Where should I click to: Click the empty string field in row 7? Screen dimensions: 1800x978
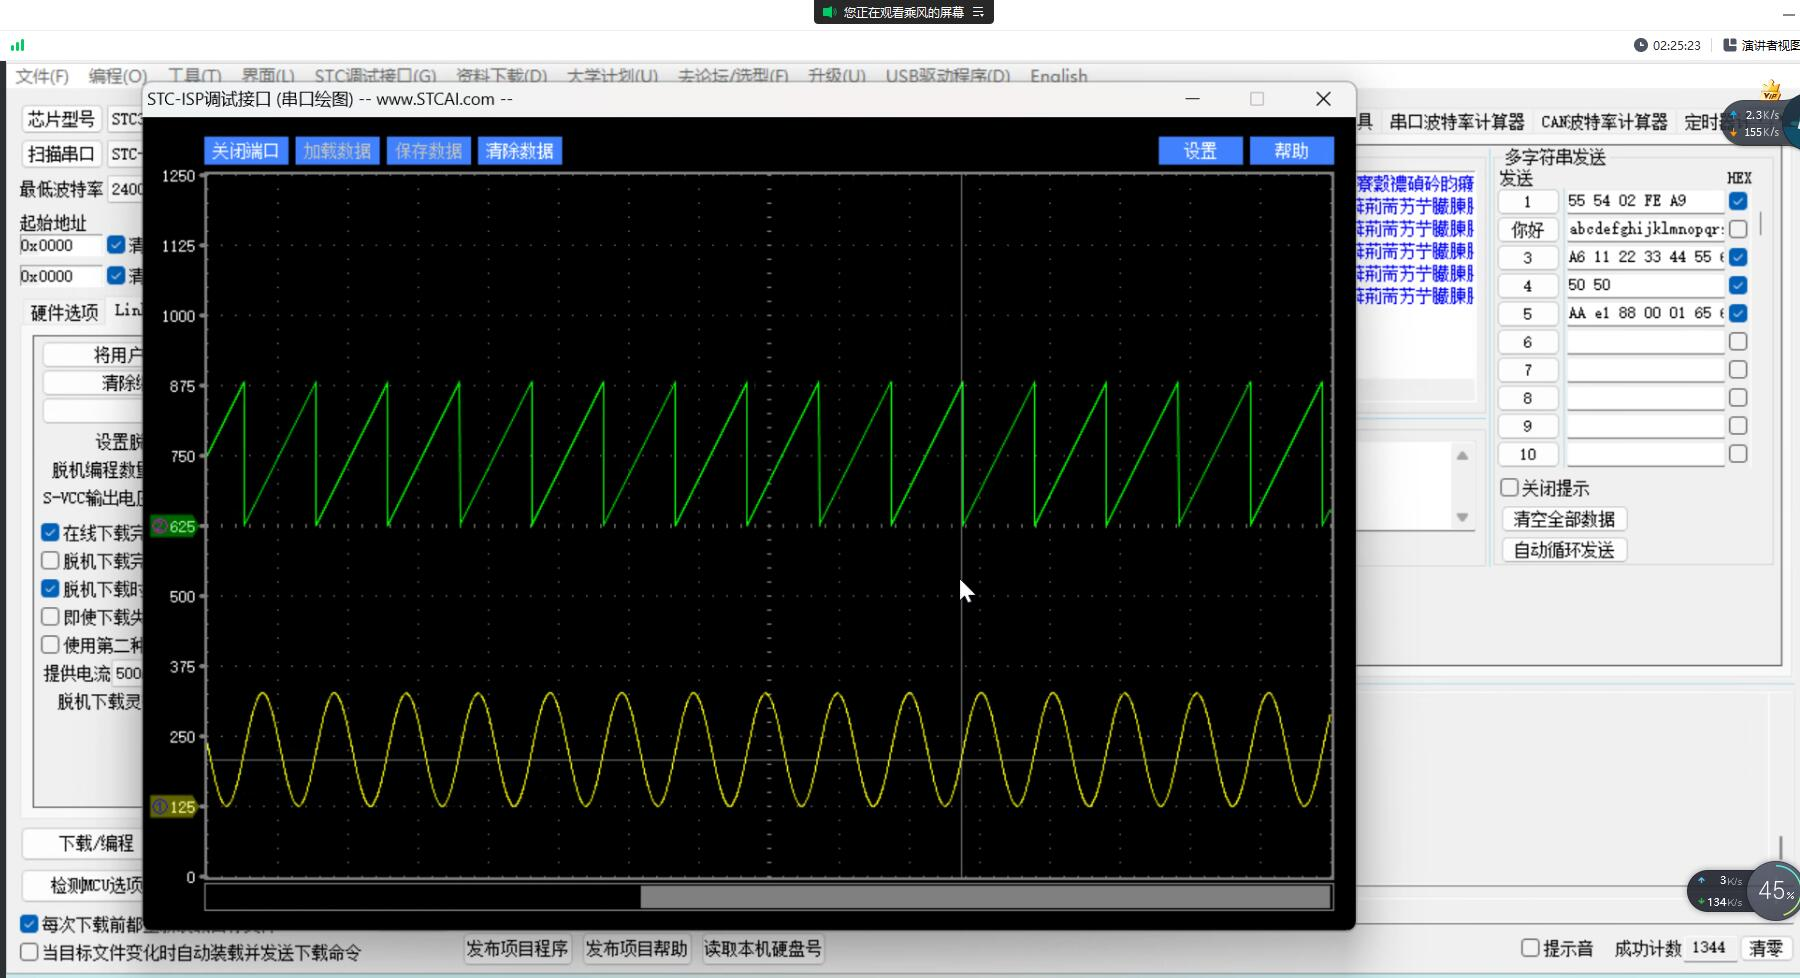pos(1645,370)
